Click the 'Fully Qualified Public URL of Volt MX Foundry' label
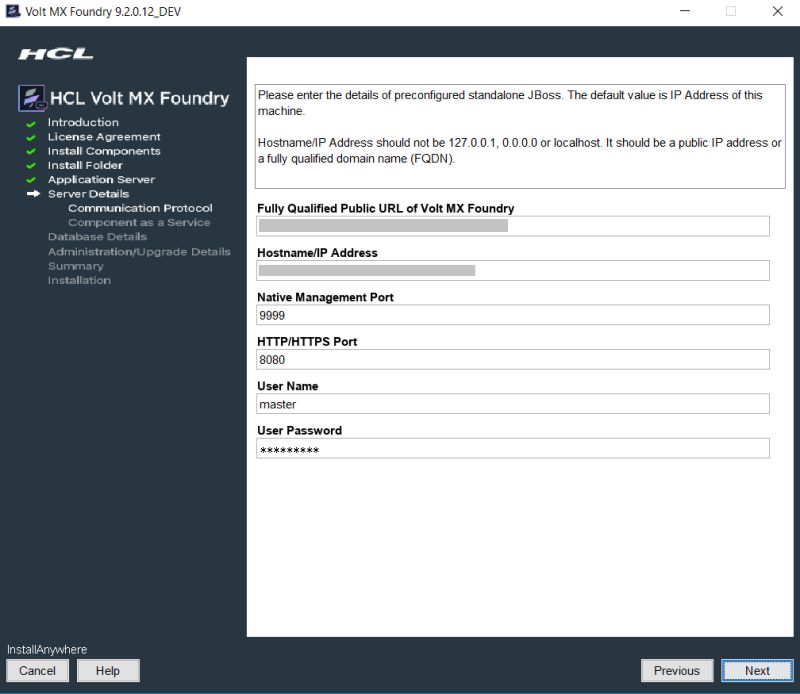Screen dimensions: 800x694 385,209
